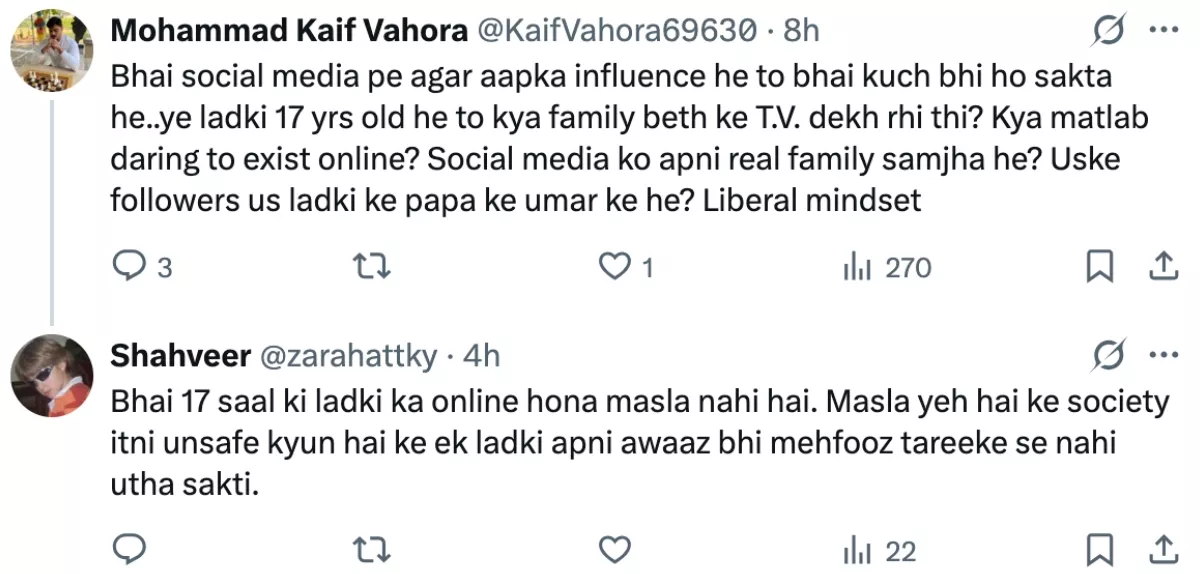1200x574 pixels.
Task: Share Mohammad Kaif Vahora's tweet
Action: coord(1162,267)
